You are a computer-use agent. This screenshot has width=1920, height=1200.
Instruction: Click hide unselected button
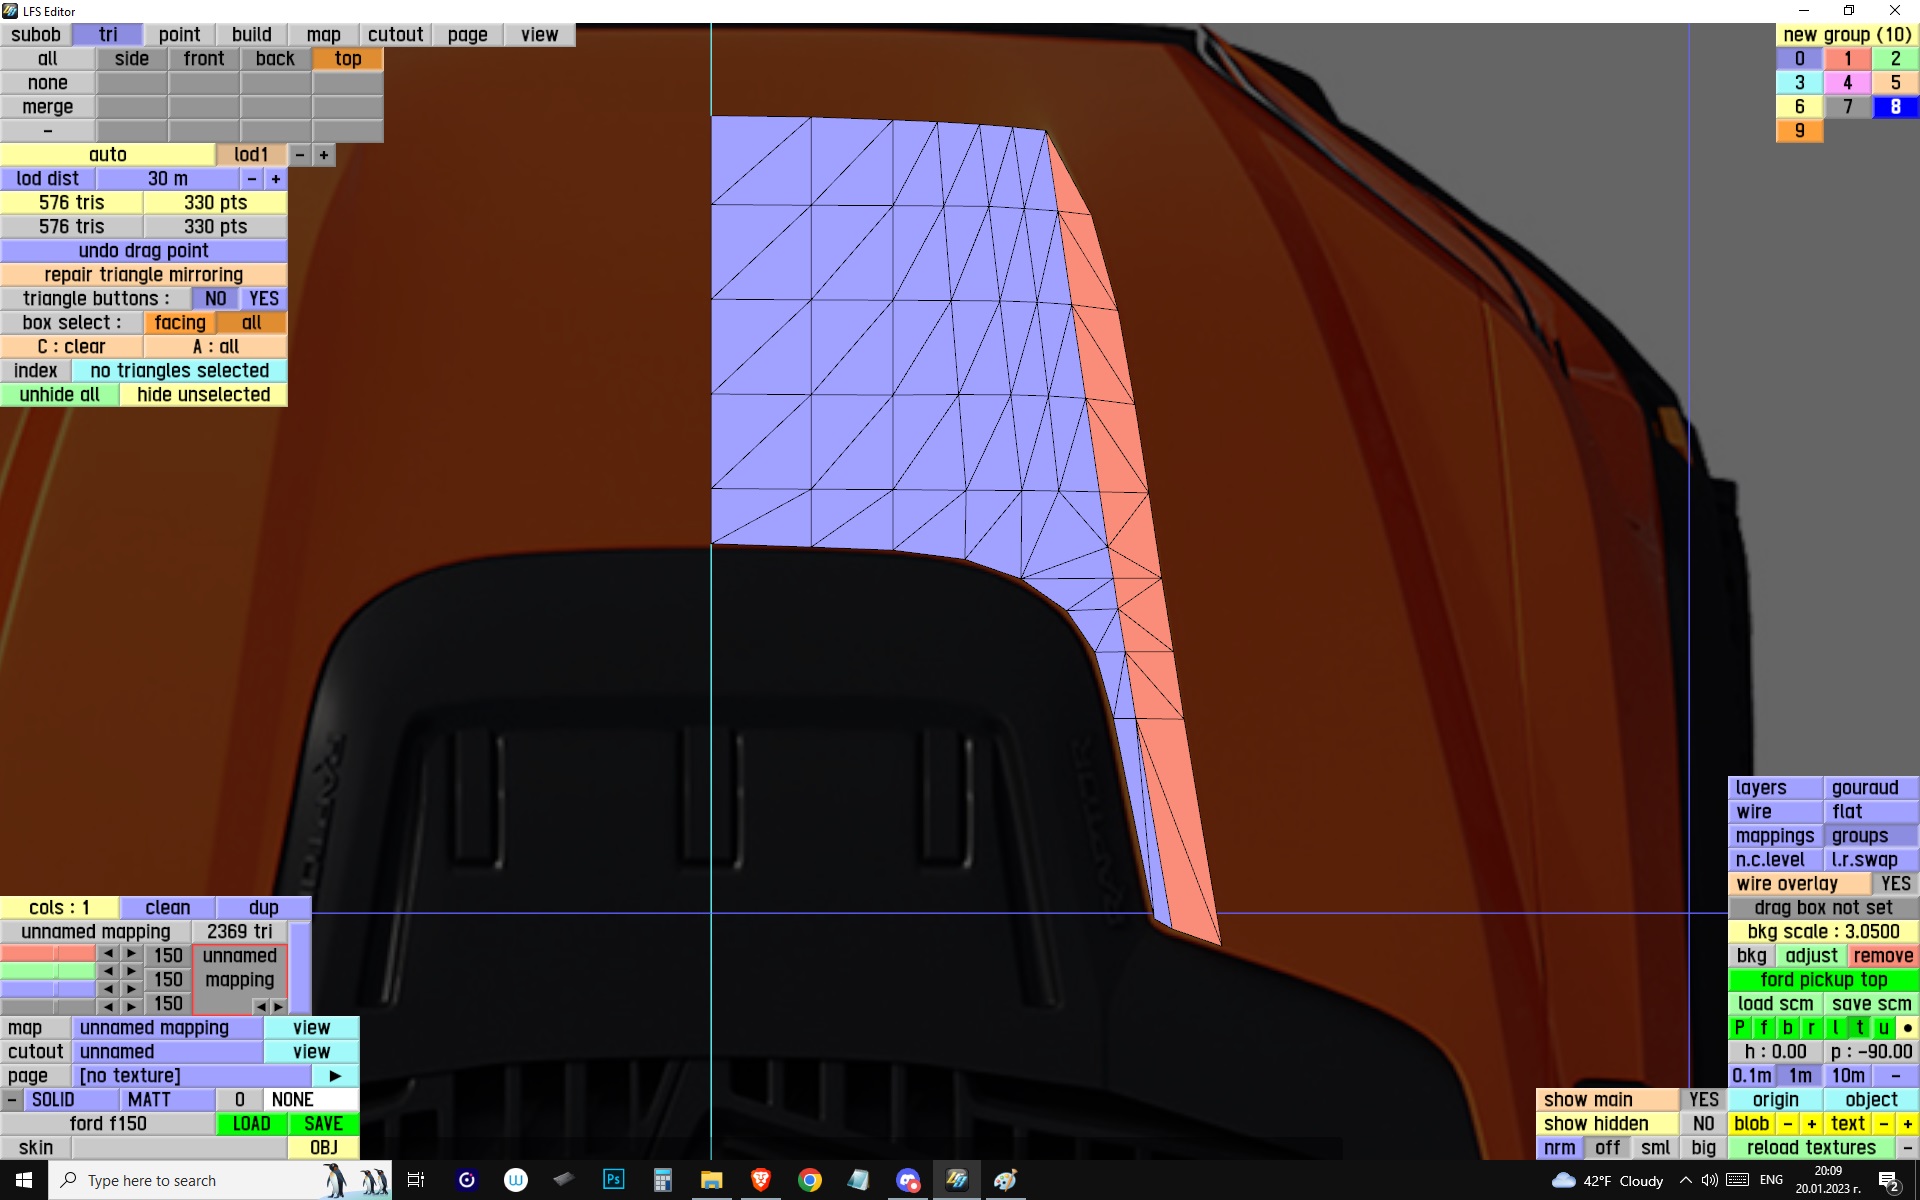pyautogui.click(x=203, y=395)
